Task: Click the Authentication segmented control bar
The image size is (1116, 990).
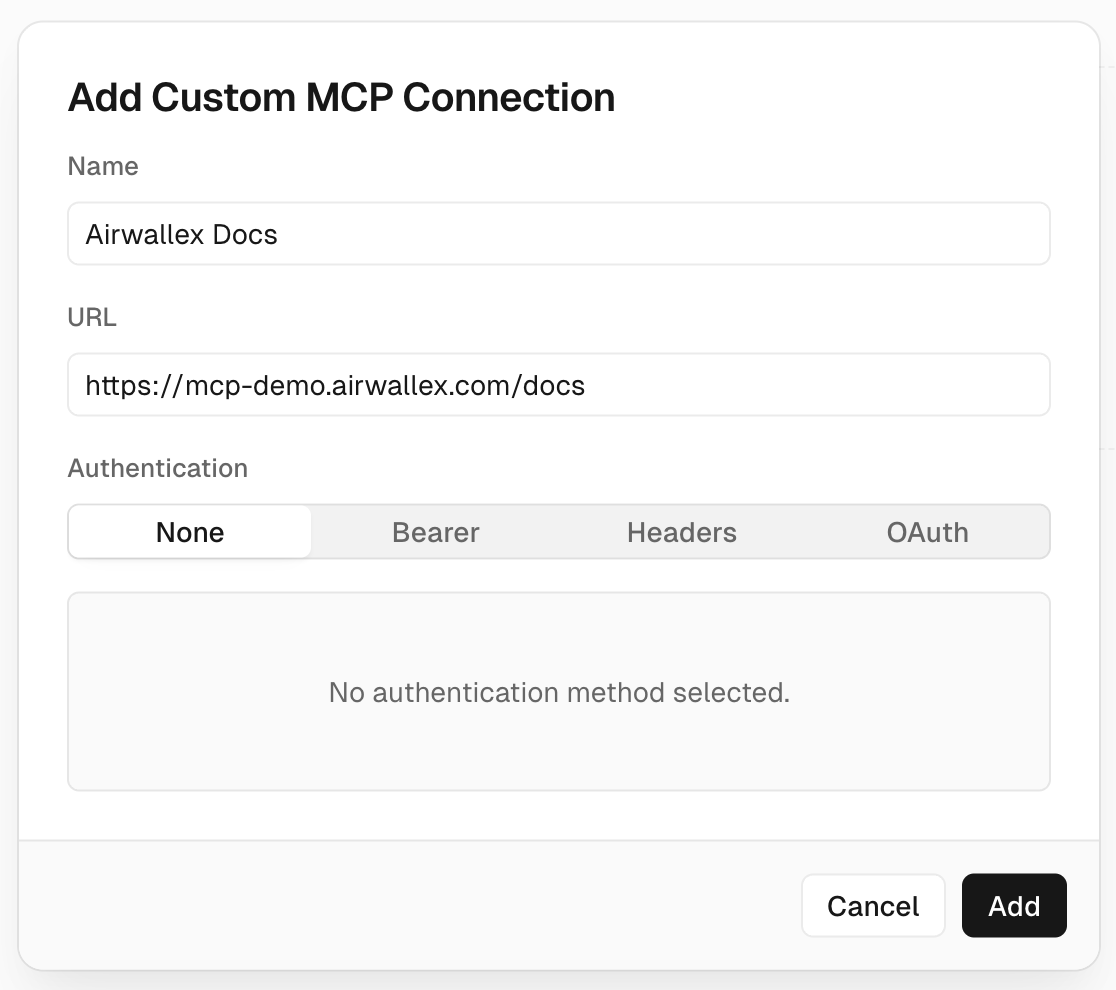Action: [x=559, y=531]
